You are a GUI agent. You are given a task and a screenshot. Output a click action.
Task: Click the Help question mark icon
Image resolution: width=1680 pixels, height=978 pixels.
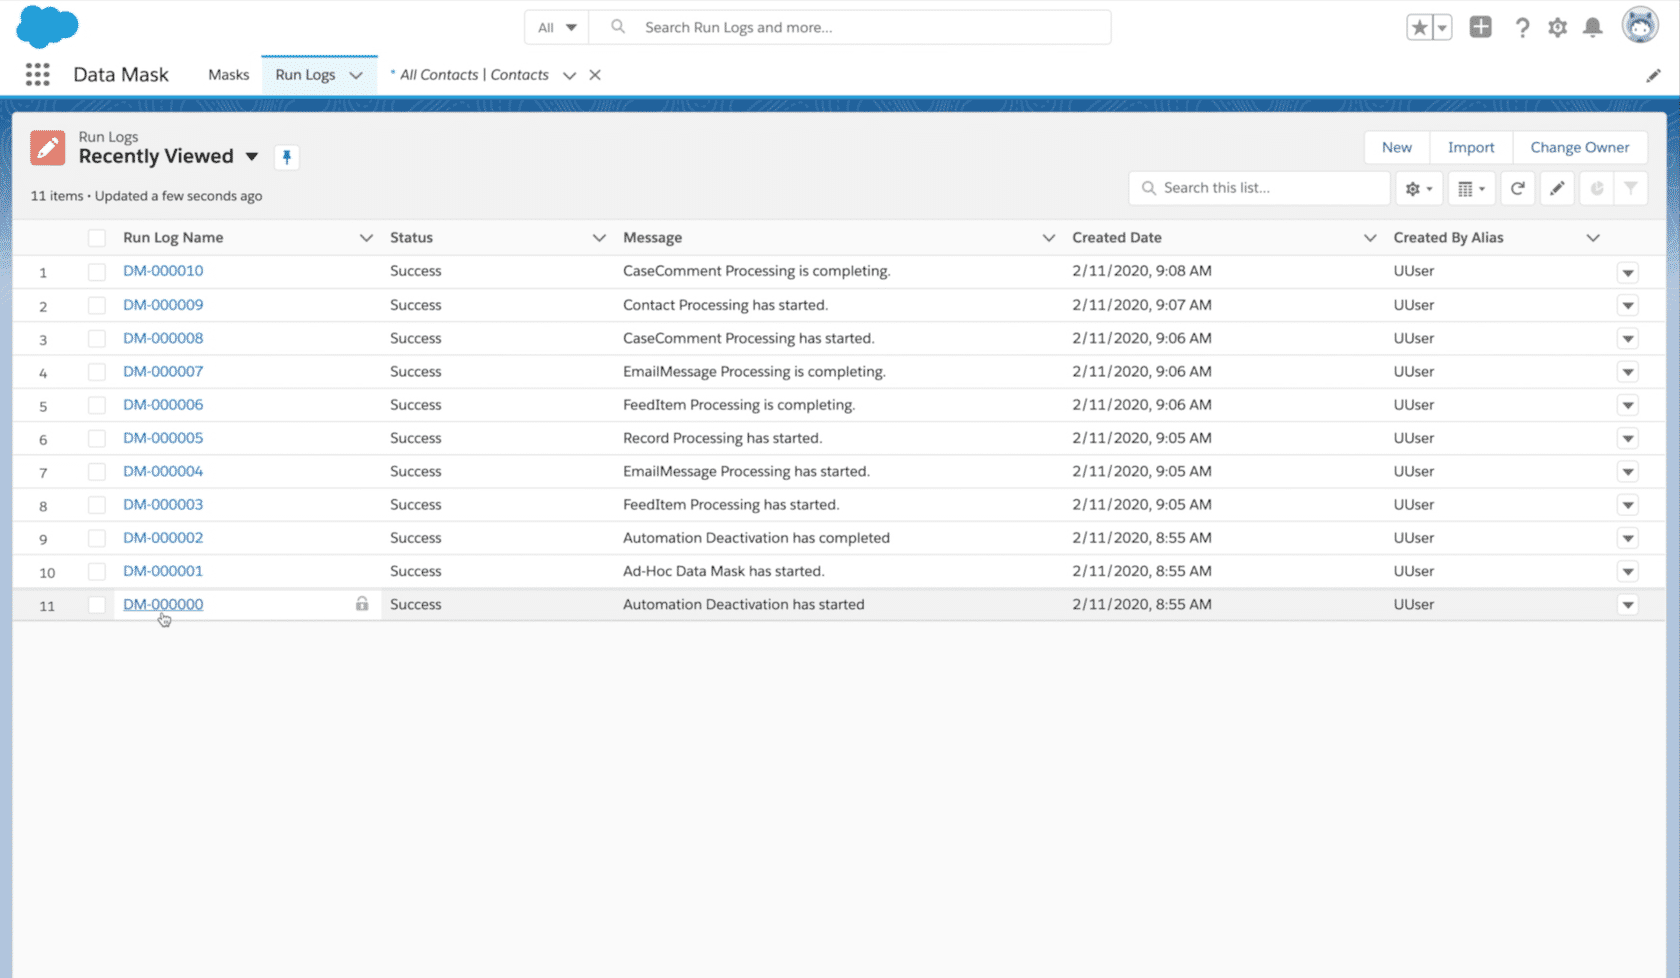coord(1522,28)
